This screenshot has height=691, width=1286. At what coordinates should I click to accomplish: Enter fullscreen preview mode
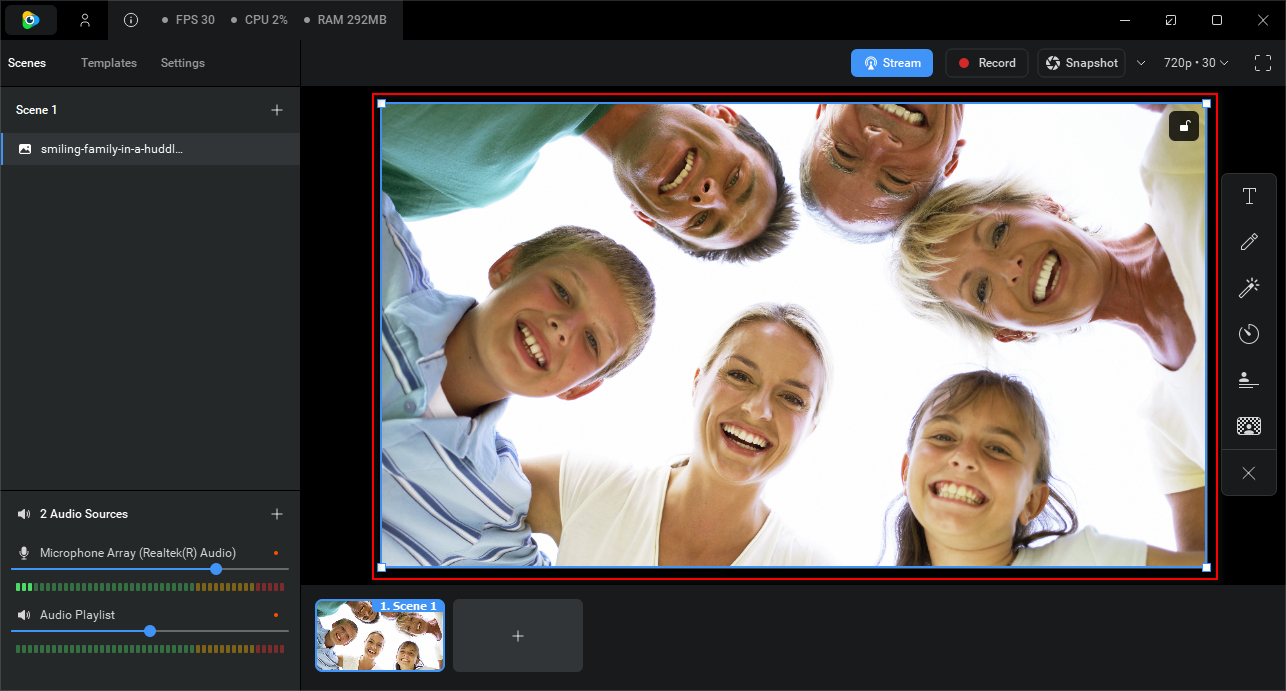1262,63
